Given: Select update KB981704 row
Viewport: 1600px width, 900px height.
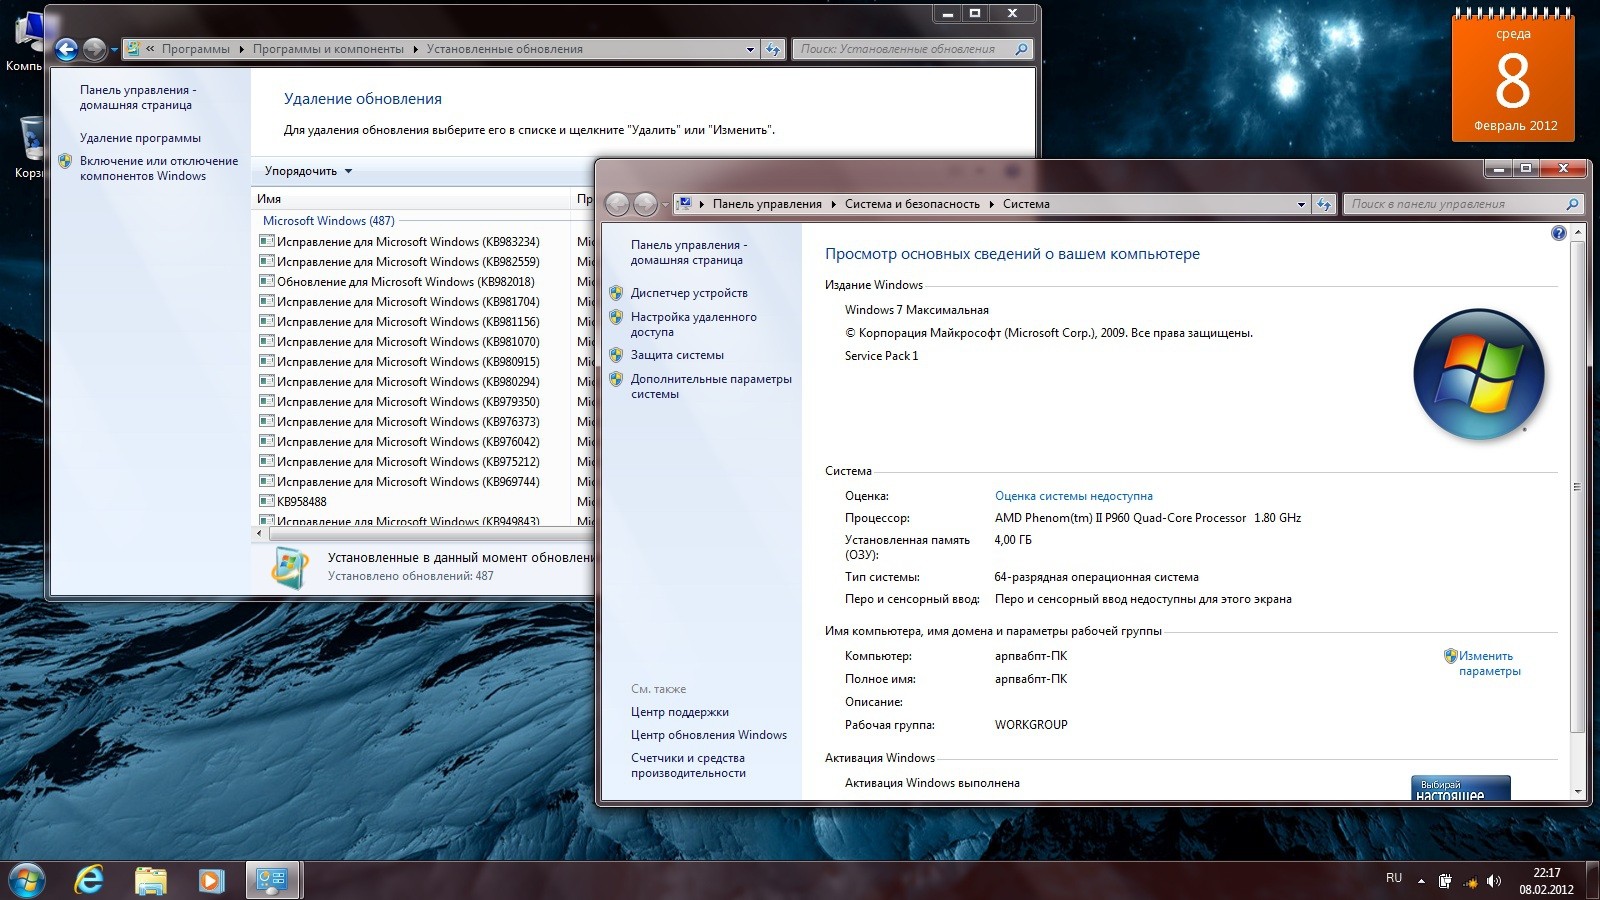Looking at the screenshot, I should click(x=410, y=302).
